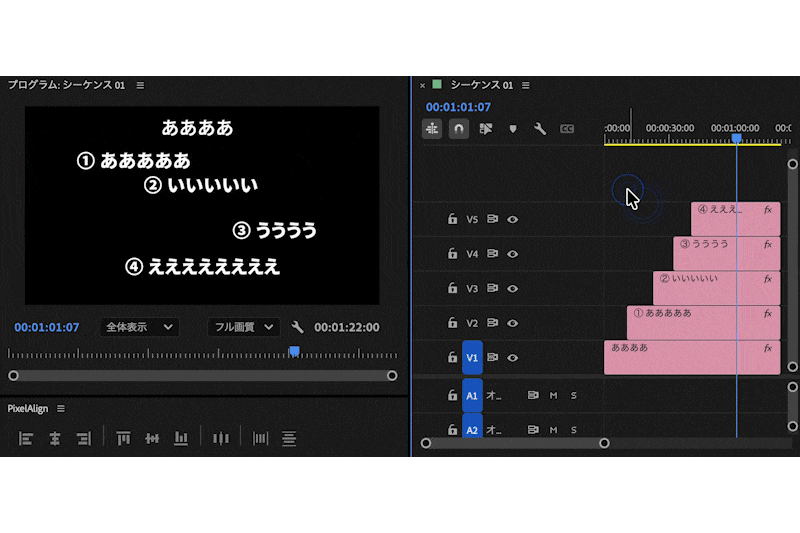Select the ② いいいいい clip on V3
The width and height of the screenshot is (800, 533).
tap(716, 288)
